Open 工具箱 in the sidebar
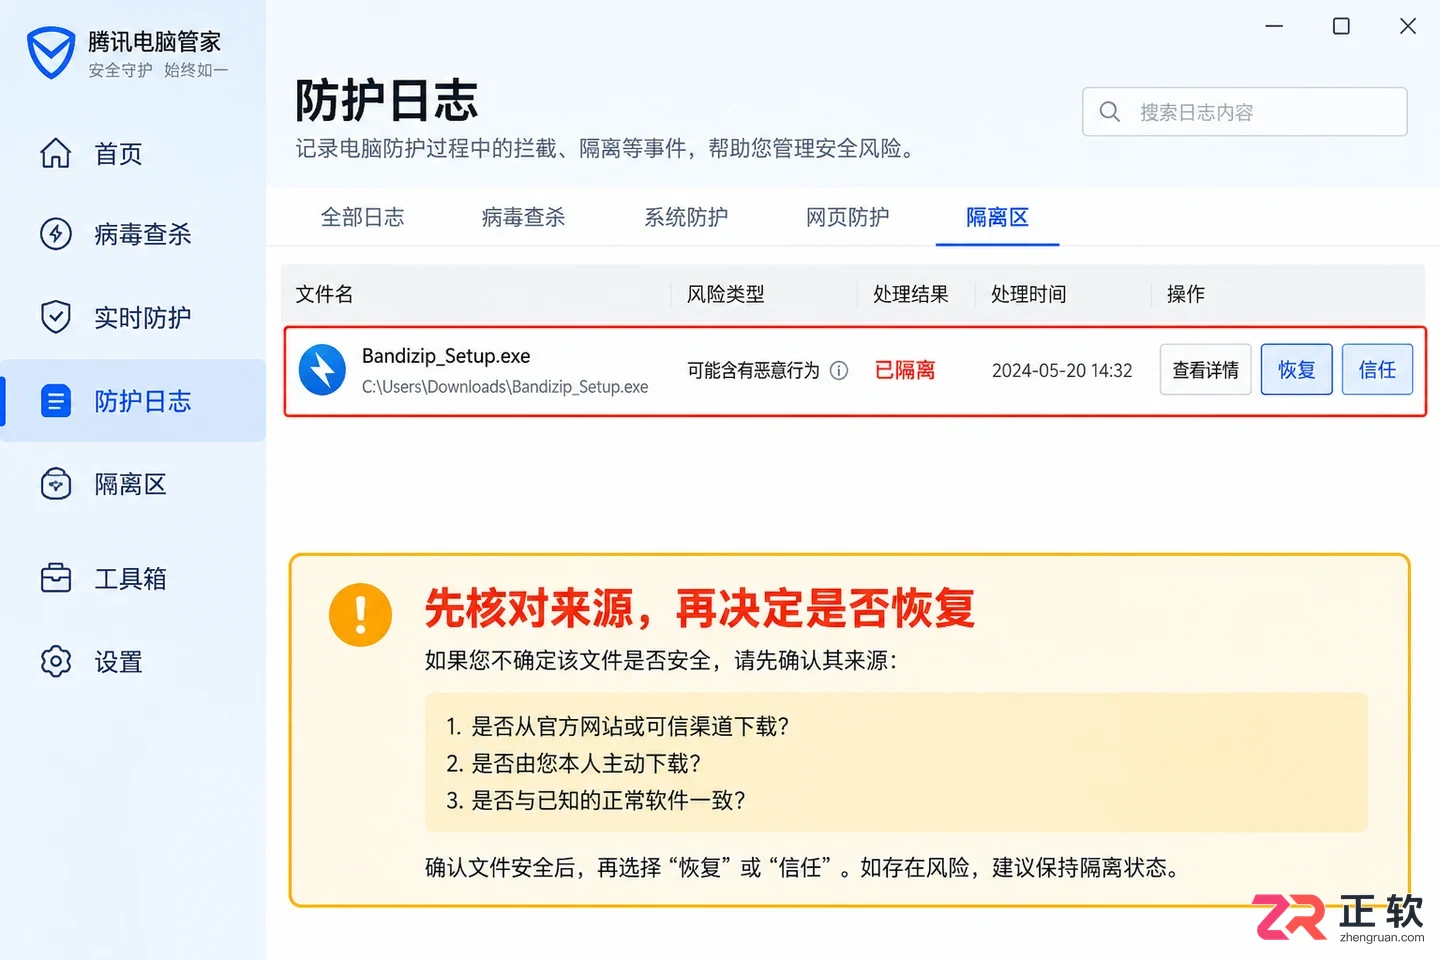Viewport: 1440px width, 960px height. tap(133, 578)
